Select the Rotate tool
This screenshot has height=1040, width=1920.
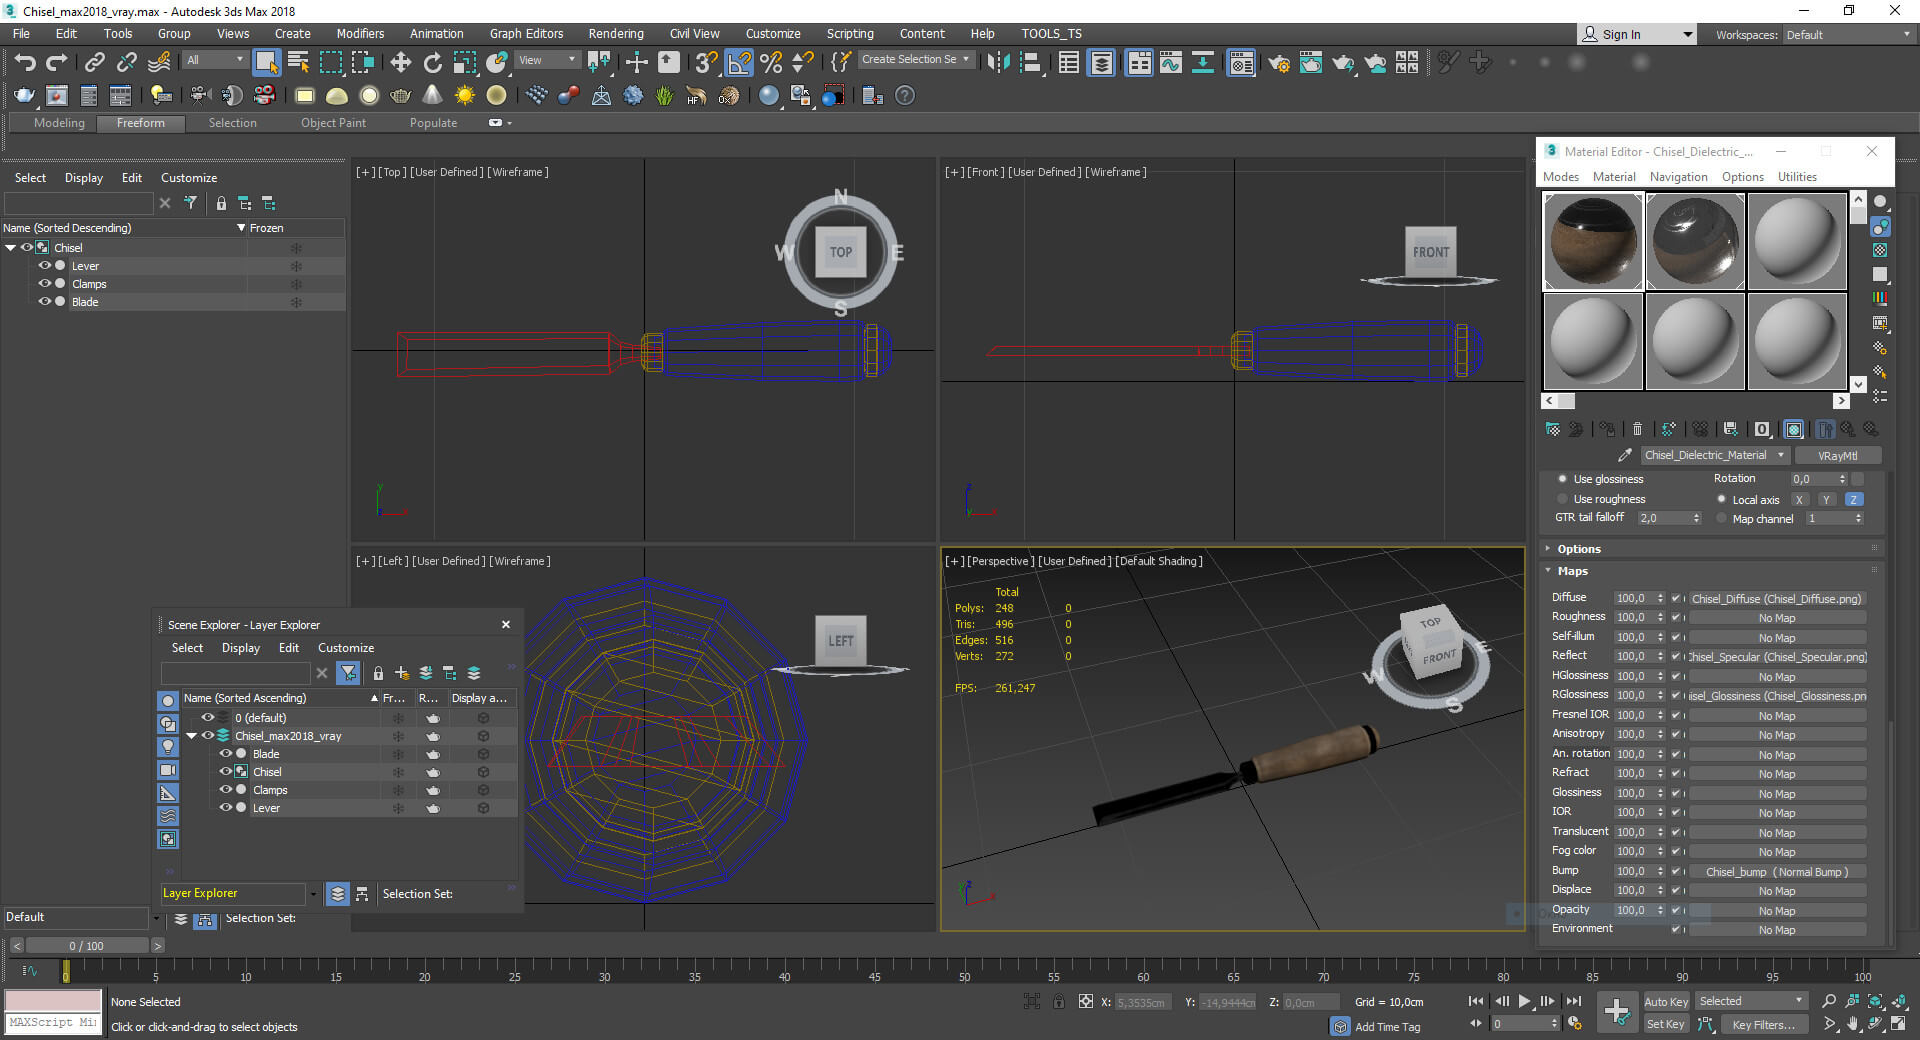pos(432,63)
